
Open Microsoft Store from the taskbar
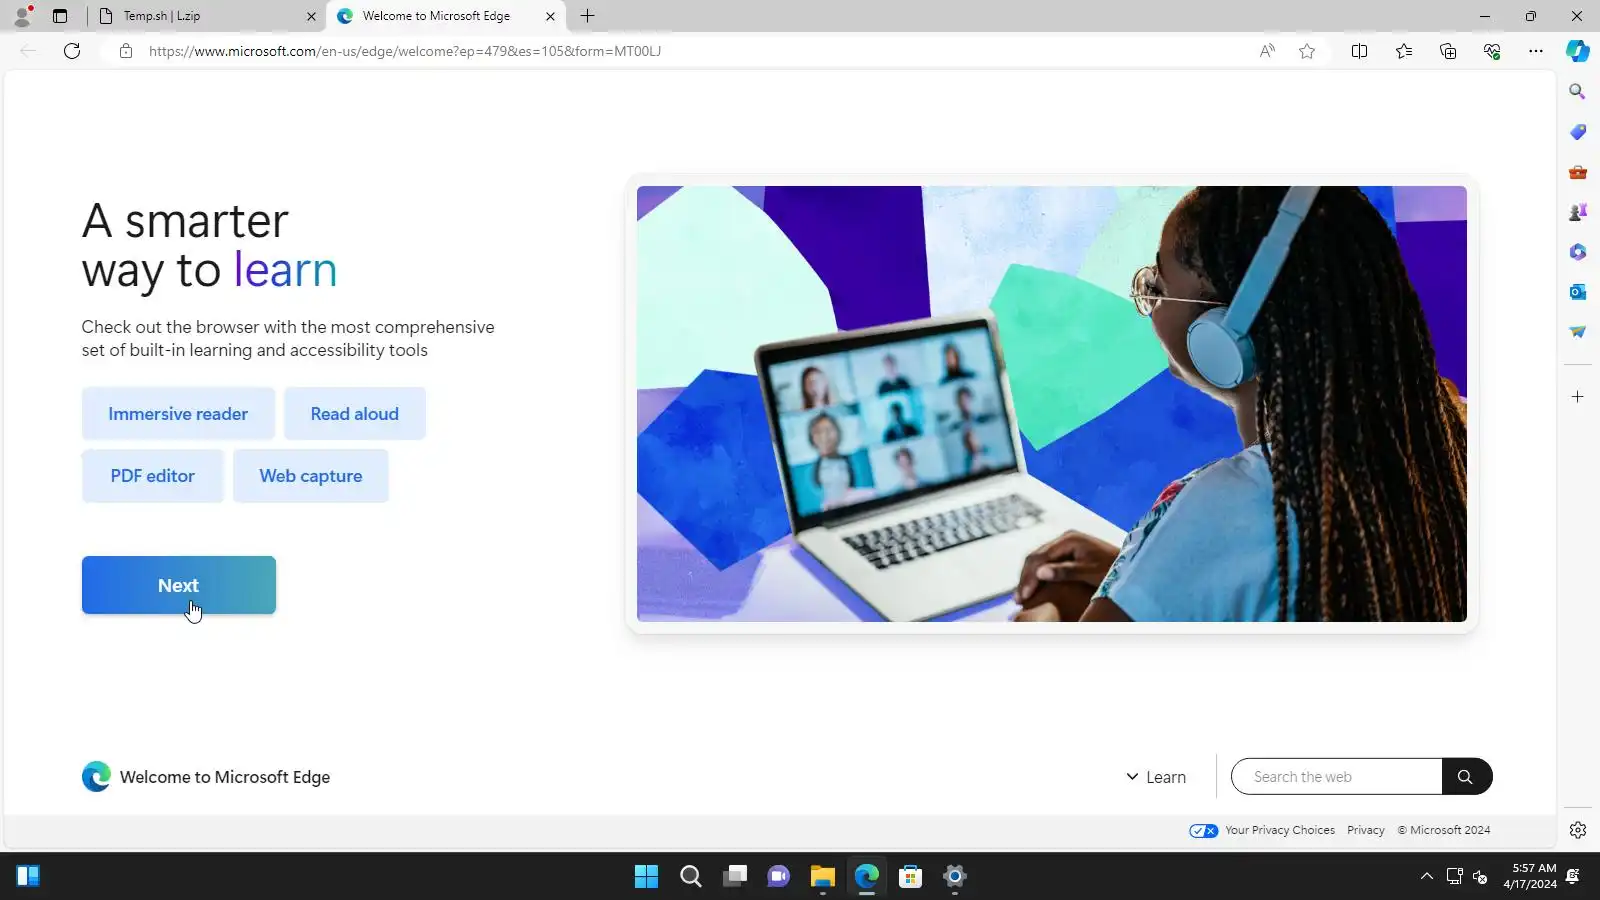click(x=911, y=877)
